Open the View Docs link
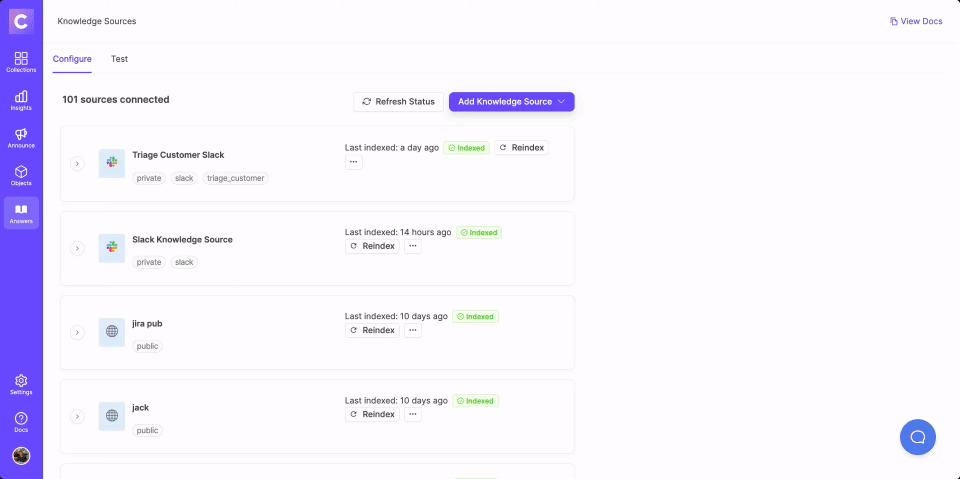The image size is (960, 479). coord(916,21)
